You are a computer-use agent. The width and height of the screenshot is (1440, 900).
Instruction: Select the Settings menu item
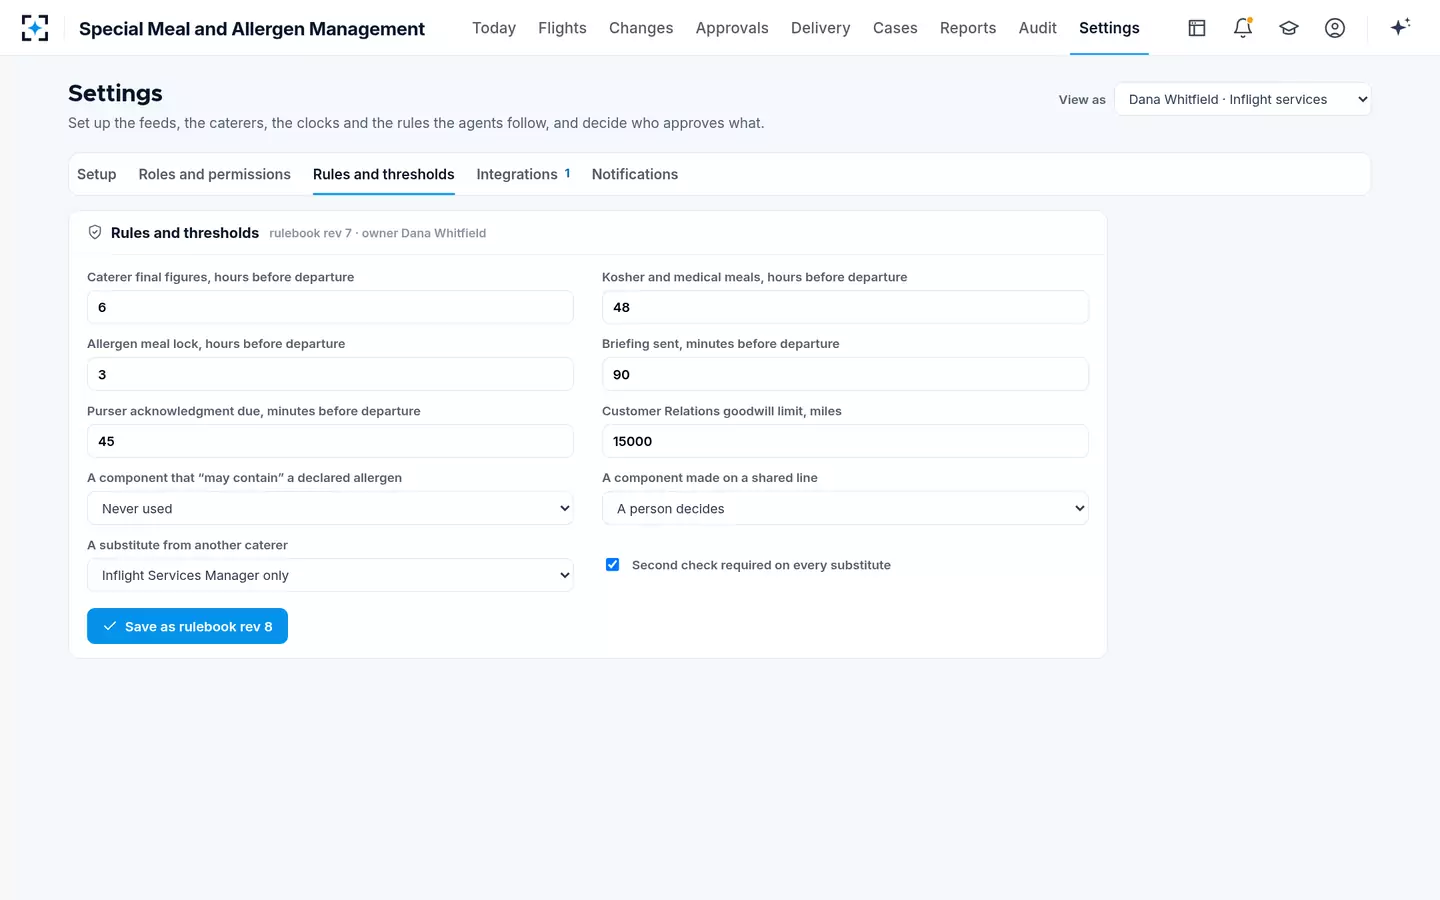click(x=1109, y=28)
